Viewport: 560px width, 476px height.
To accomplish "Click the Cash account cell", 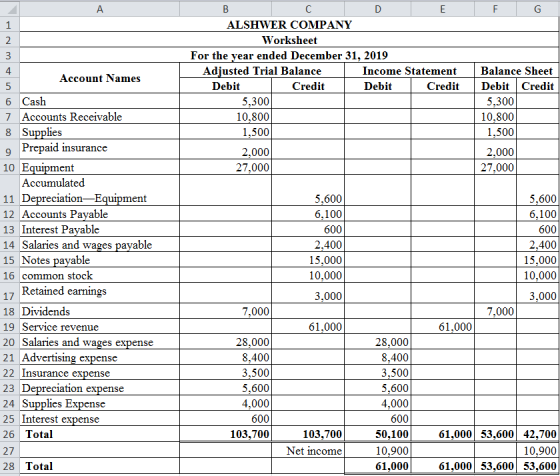I will (100, 101).
